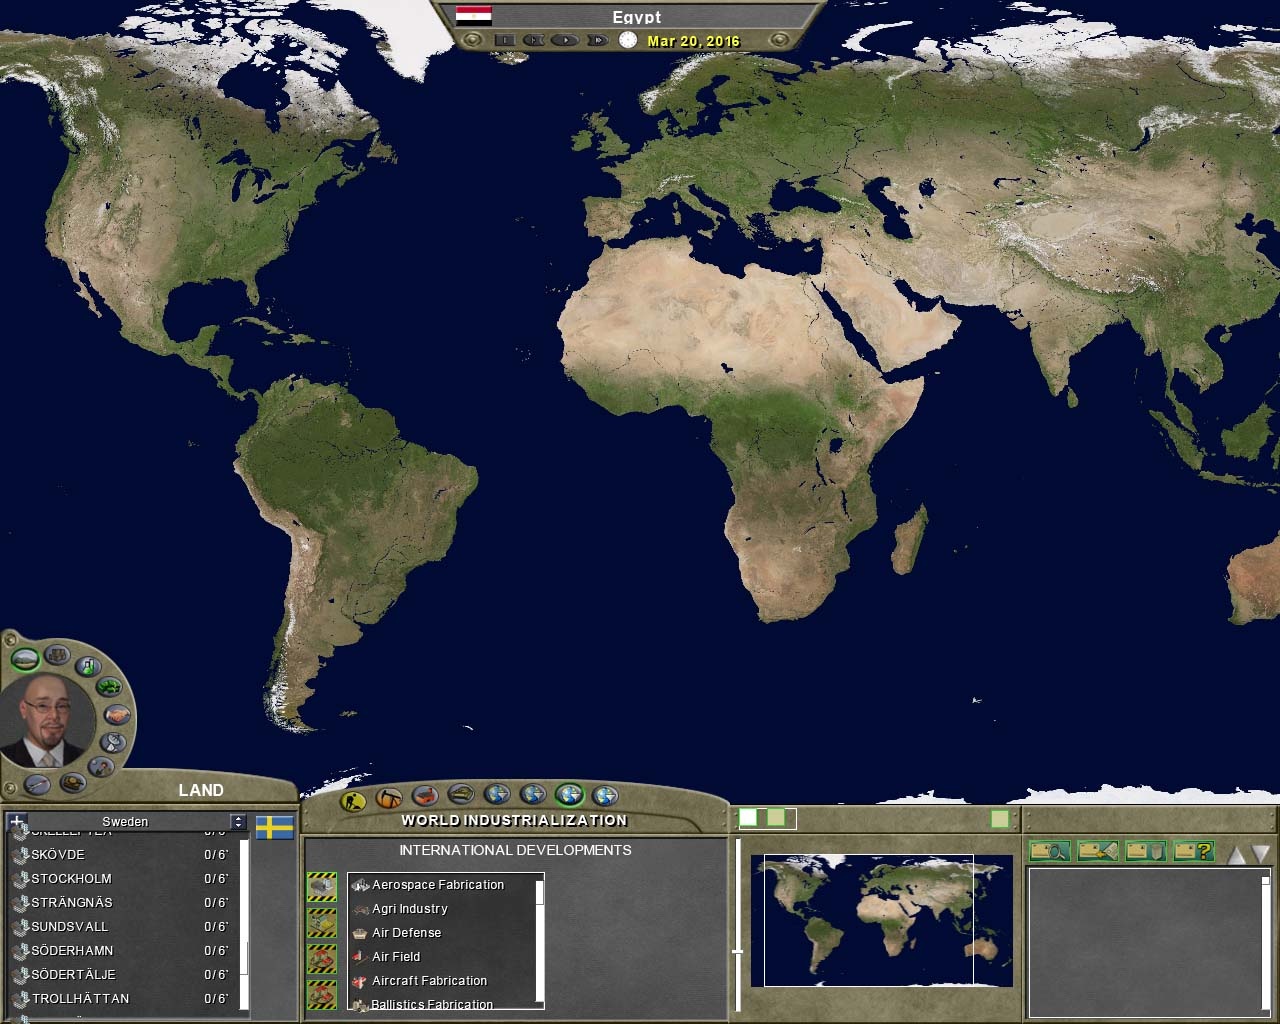Click the down arrow in message panel
This screenshot has height=1024, width=1280.
click(1260, 854)
